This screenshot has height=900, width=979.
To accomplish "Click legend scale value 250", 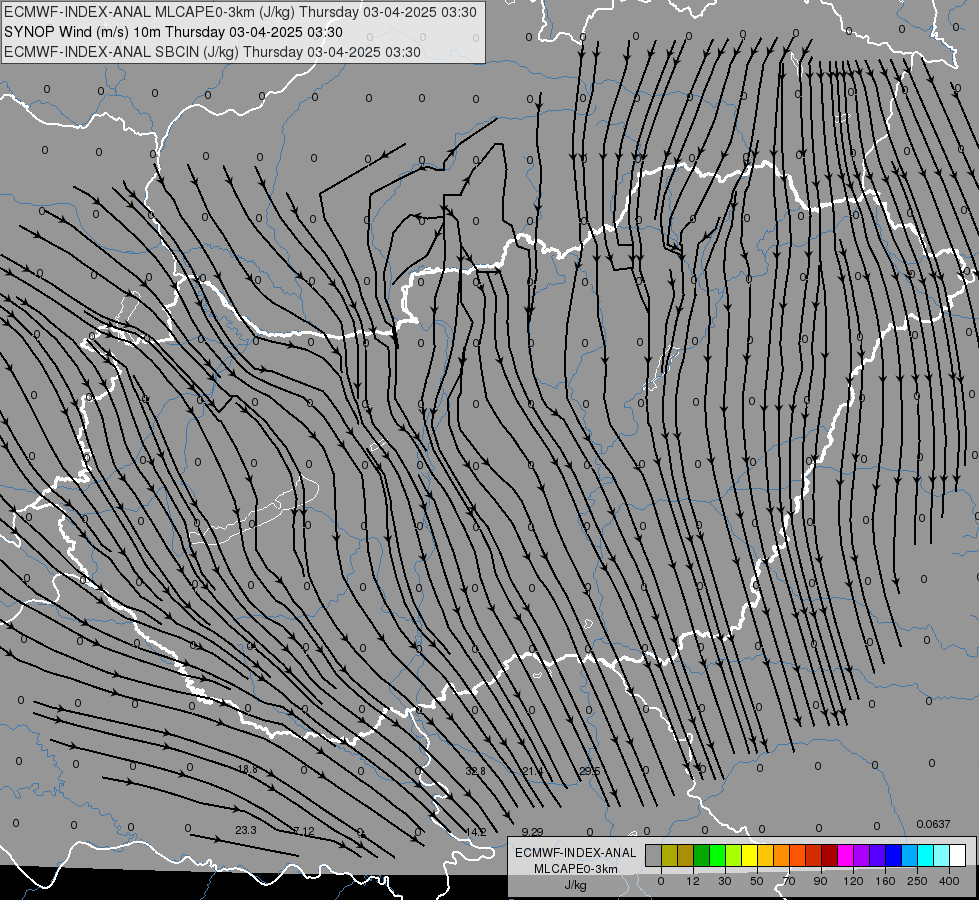I will (917, 881).
